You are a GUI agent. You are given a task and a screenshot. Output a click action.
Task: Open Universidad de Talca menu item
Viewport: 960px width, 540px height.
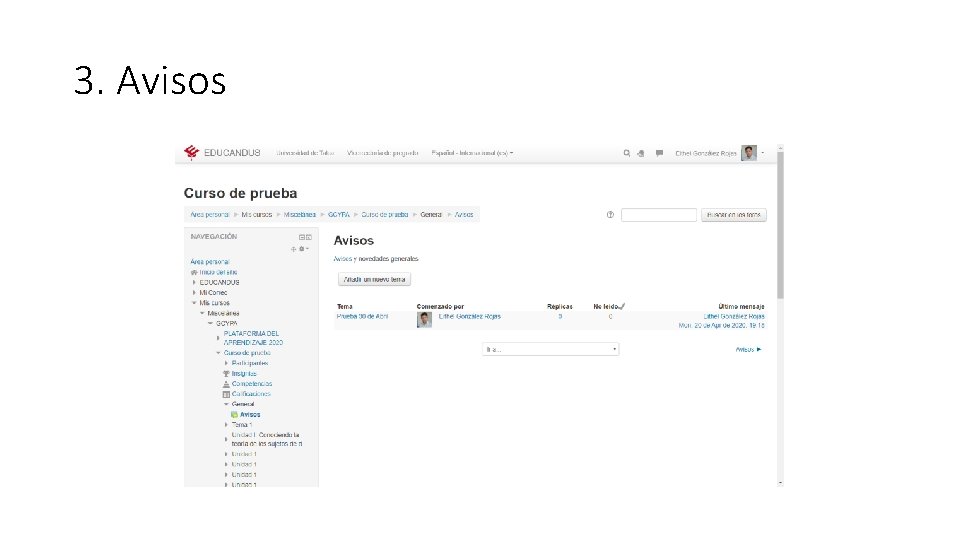(305, 153)
